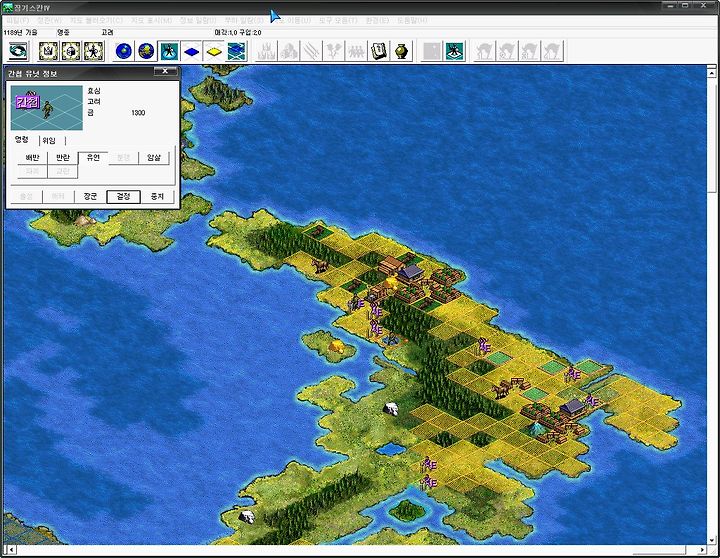Click the 중지 button to cancel
Image resolution: width=720 pixels, height=558 pixels.
(157, 197)
